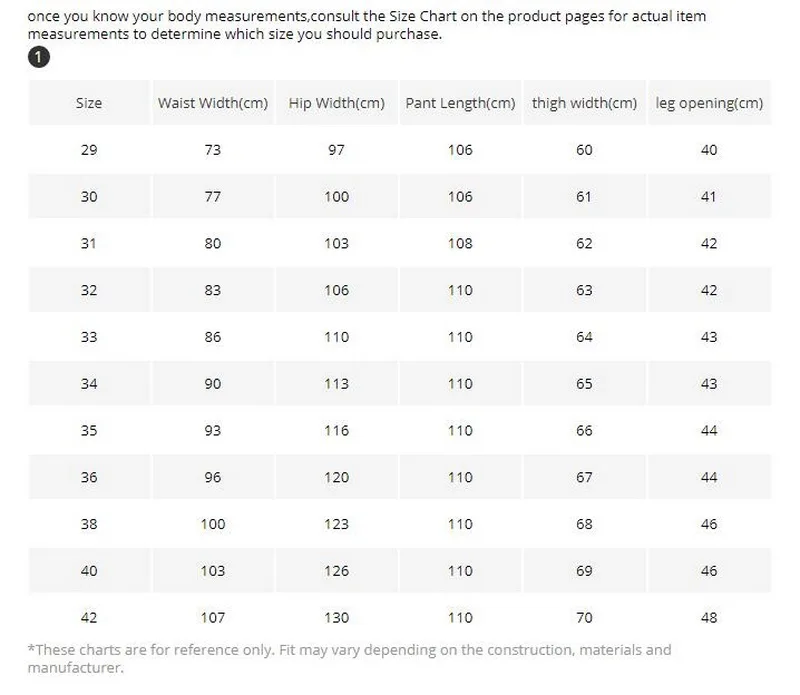Click the black number 1 circle icon
The height and width of the screenshot is (695, 800).
coord(39,57)
